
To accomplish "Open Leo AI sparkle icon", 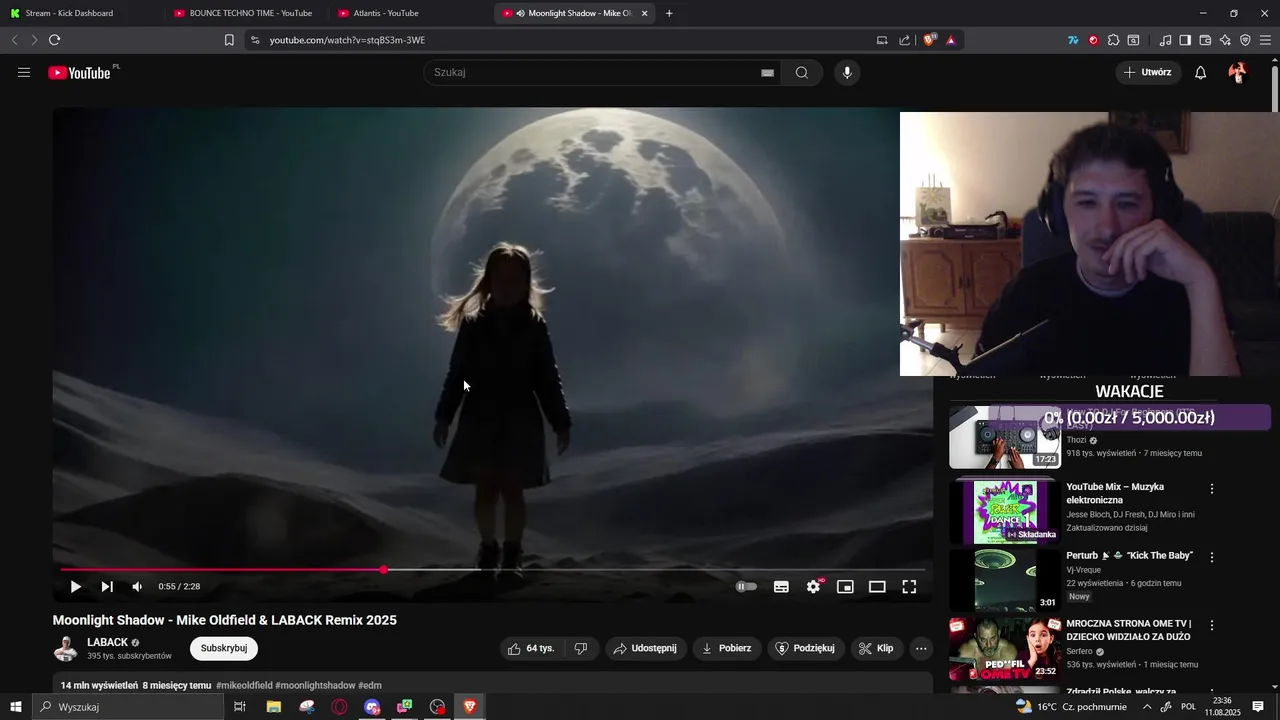I will [x=1225, y=40].
